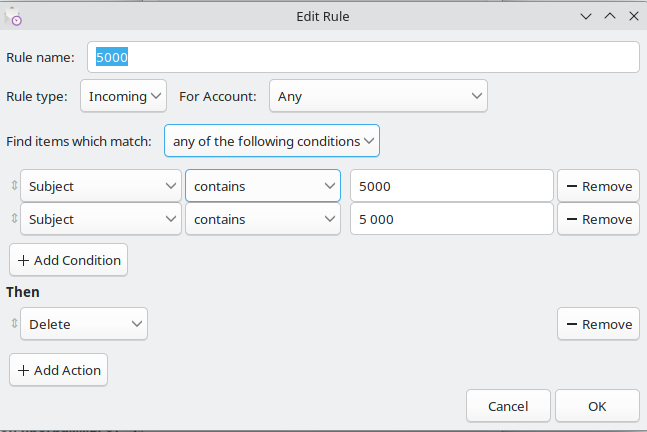Click drag handle beside Delete action

point(14,323)
